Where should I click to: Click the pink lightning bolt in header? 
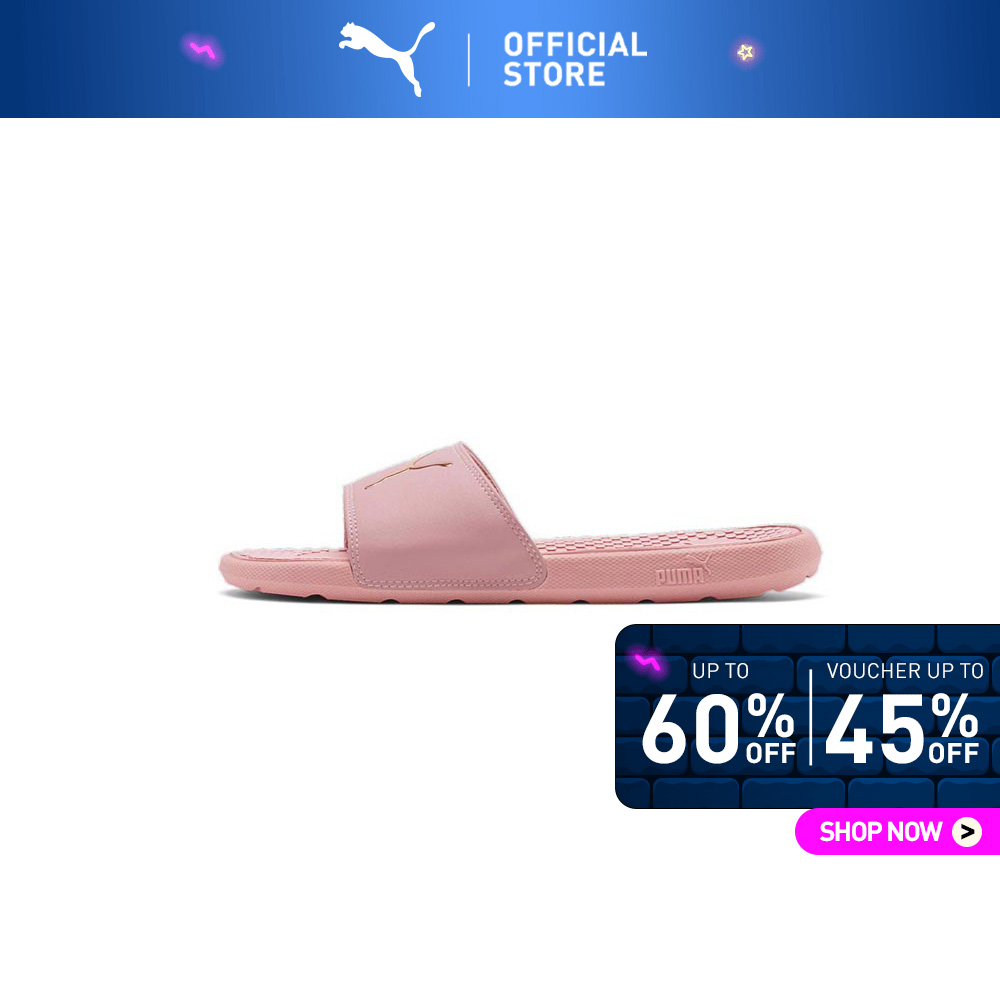click(x=203, y=50)
